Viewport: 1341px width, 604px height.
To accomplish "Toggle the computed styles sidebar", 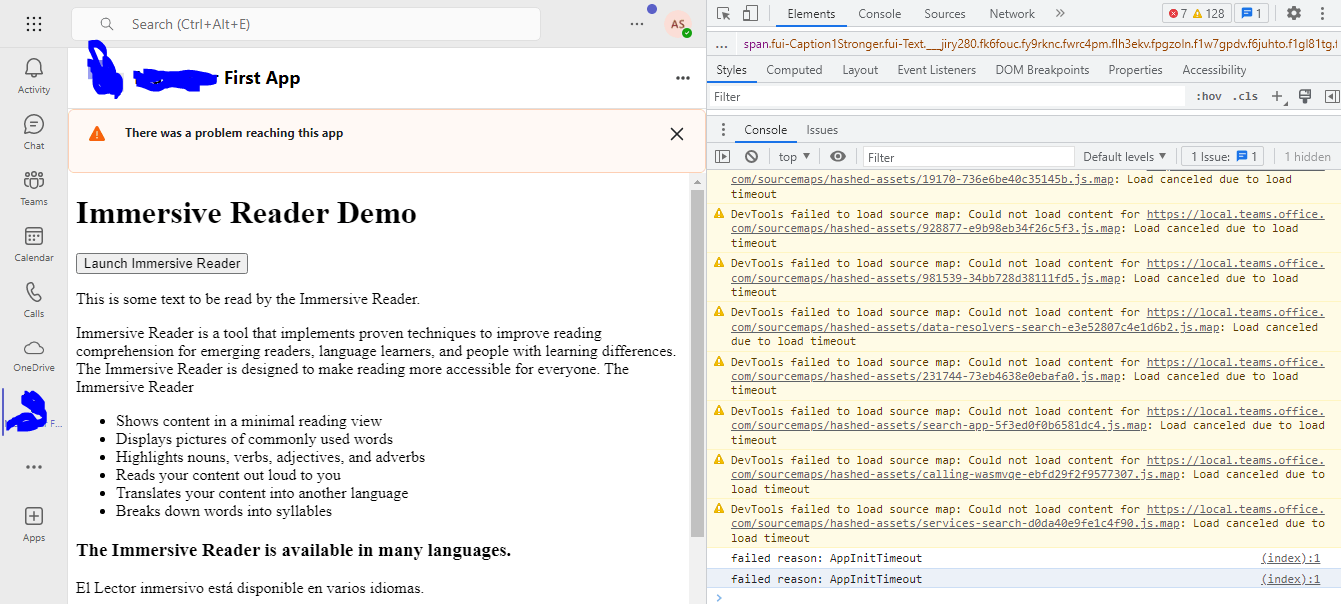I will pos(1331,97).
